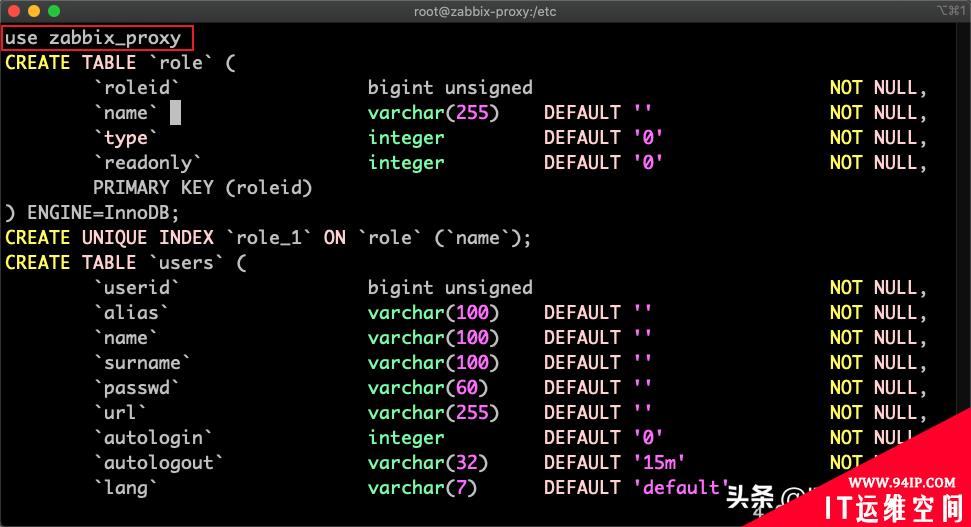Click varchar(255) in the role name row

click(x=433, y=113)
